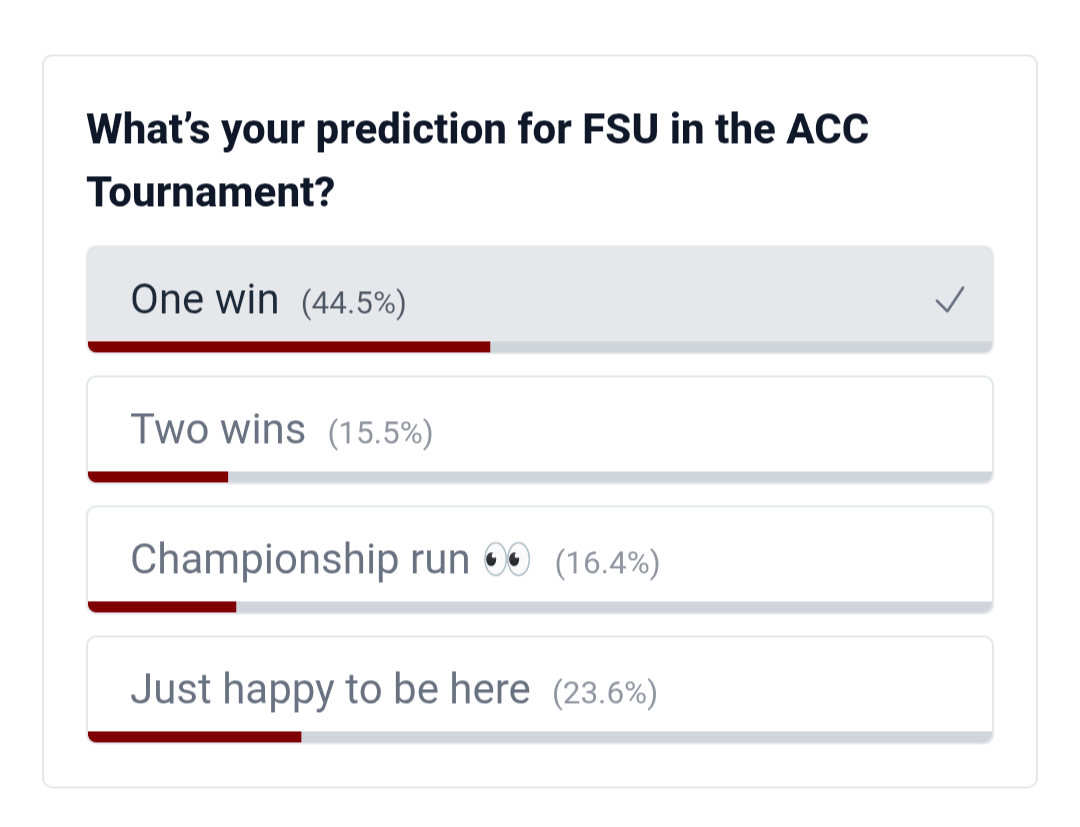Click the 15.5% result next to Two wins
The width and height of the screenshot is (1080, 827).
380,433
